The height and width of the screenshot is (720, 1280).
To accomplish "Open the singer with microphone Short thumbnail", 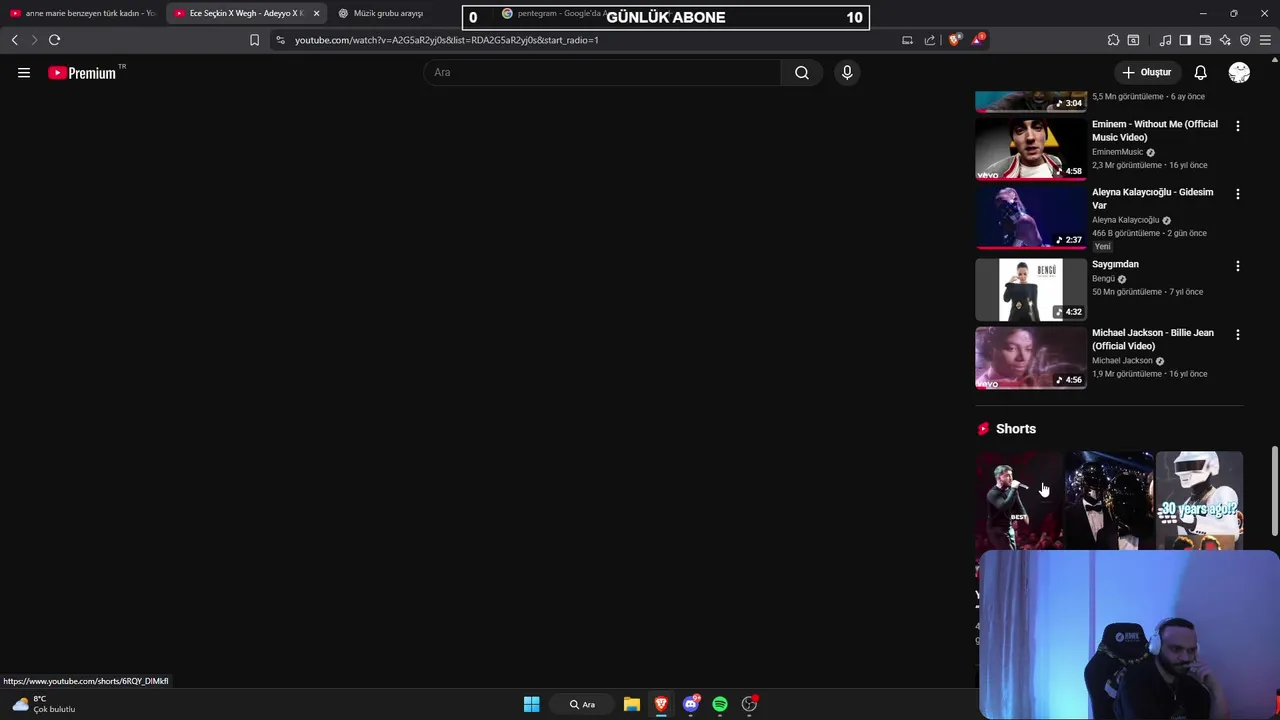I will (x=1019, y=500).
